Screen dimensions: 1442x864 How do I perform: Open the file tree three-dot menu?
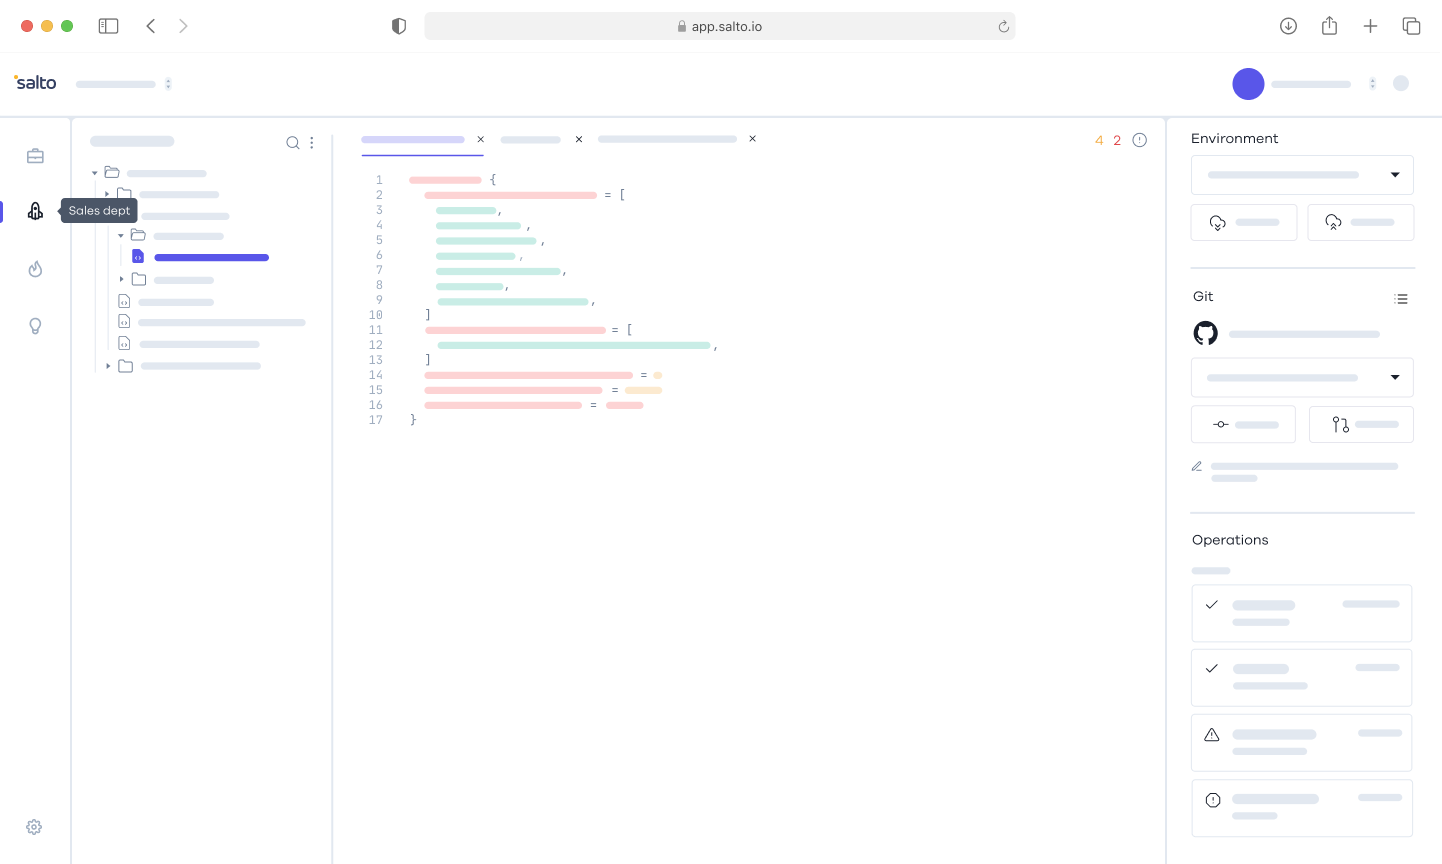click(312, 143)
